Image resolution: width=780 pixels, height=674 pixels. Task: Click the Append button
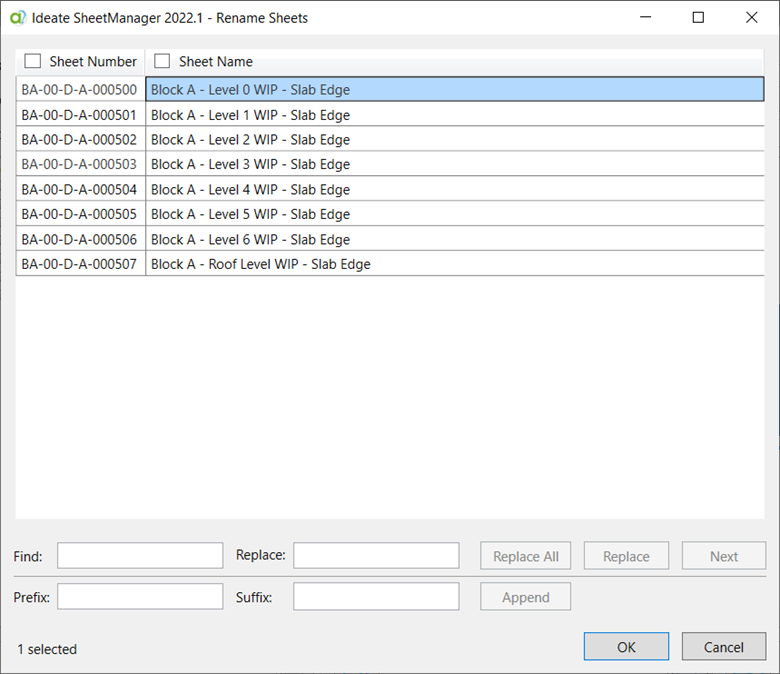tap(525, 597)
